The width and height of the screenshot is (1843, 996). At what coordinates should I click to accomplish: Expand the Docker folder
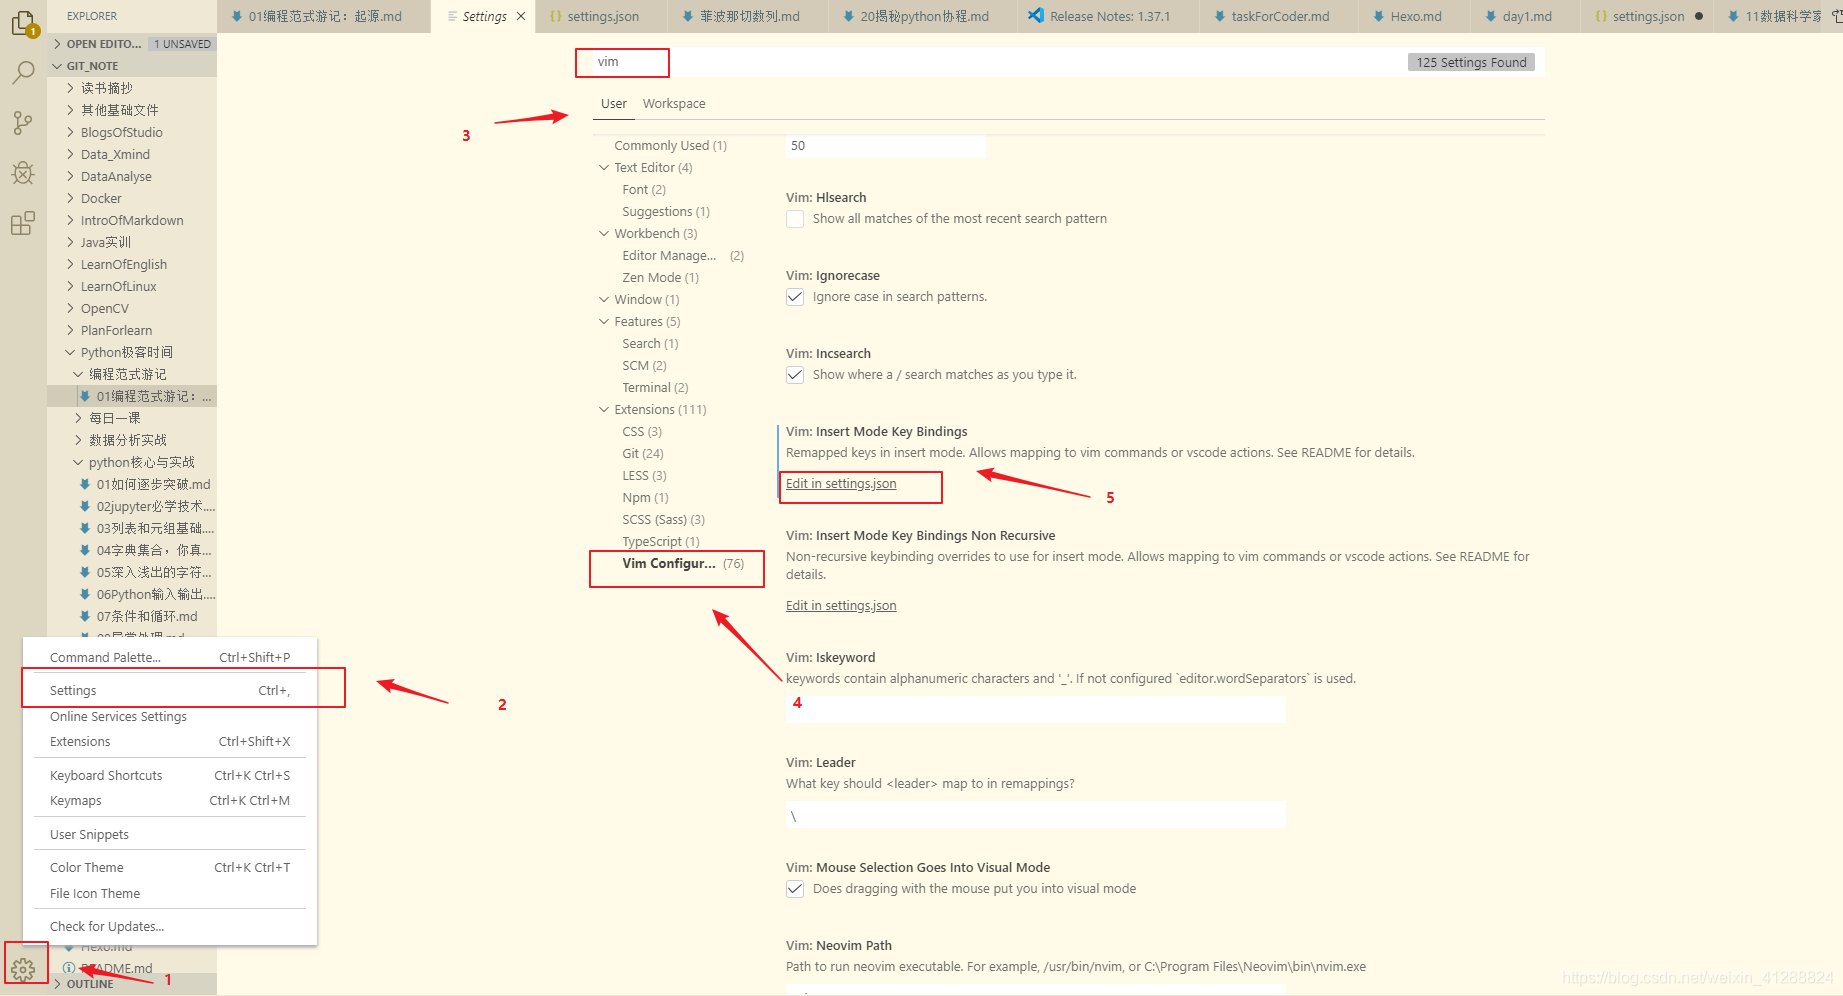131,198
